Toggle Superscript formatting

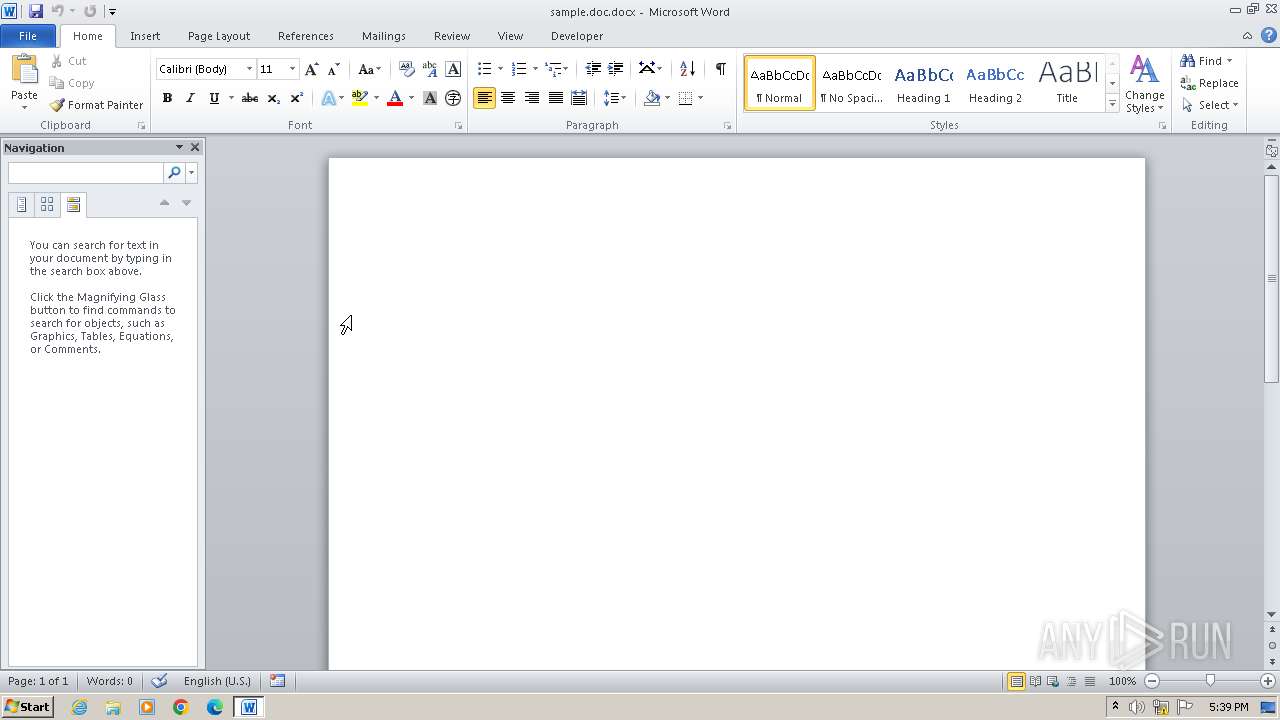pyautogui.click(x=297, y=98)
